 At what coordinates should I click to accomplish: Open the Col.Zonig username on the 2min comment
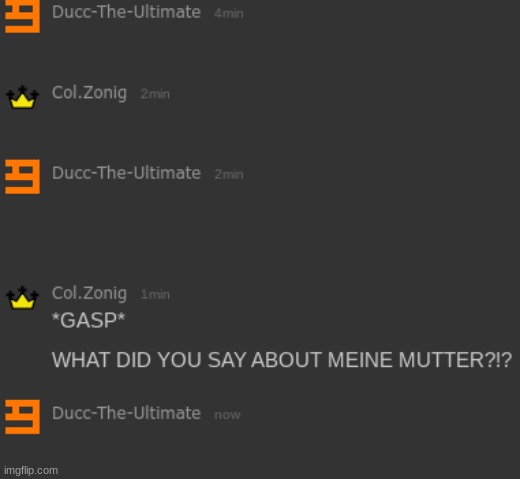(89, 93)
